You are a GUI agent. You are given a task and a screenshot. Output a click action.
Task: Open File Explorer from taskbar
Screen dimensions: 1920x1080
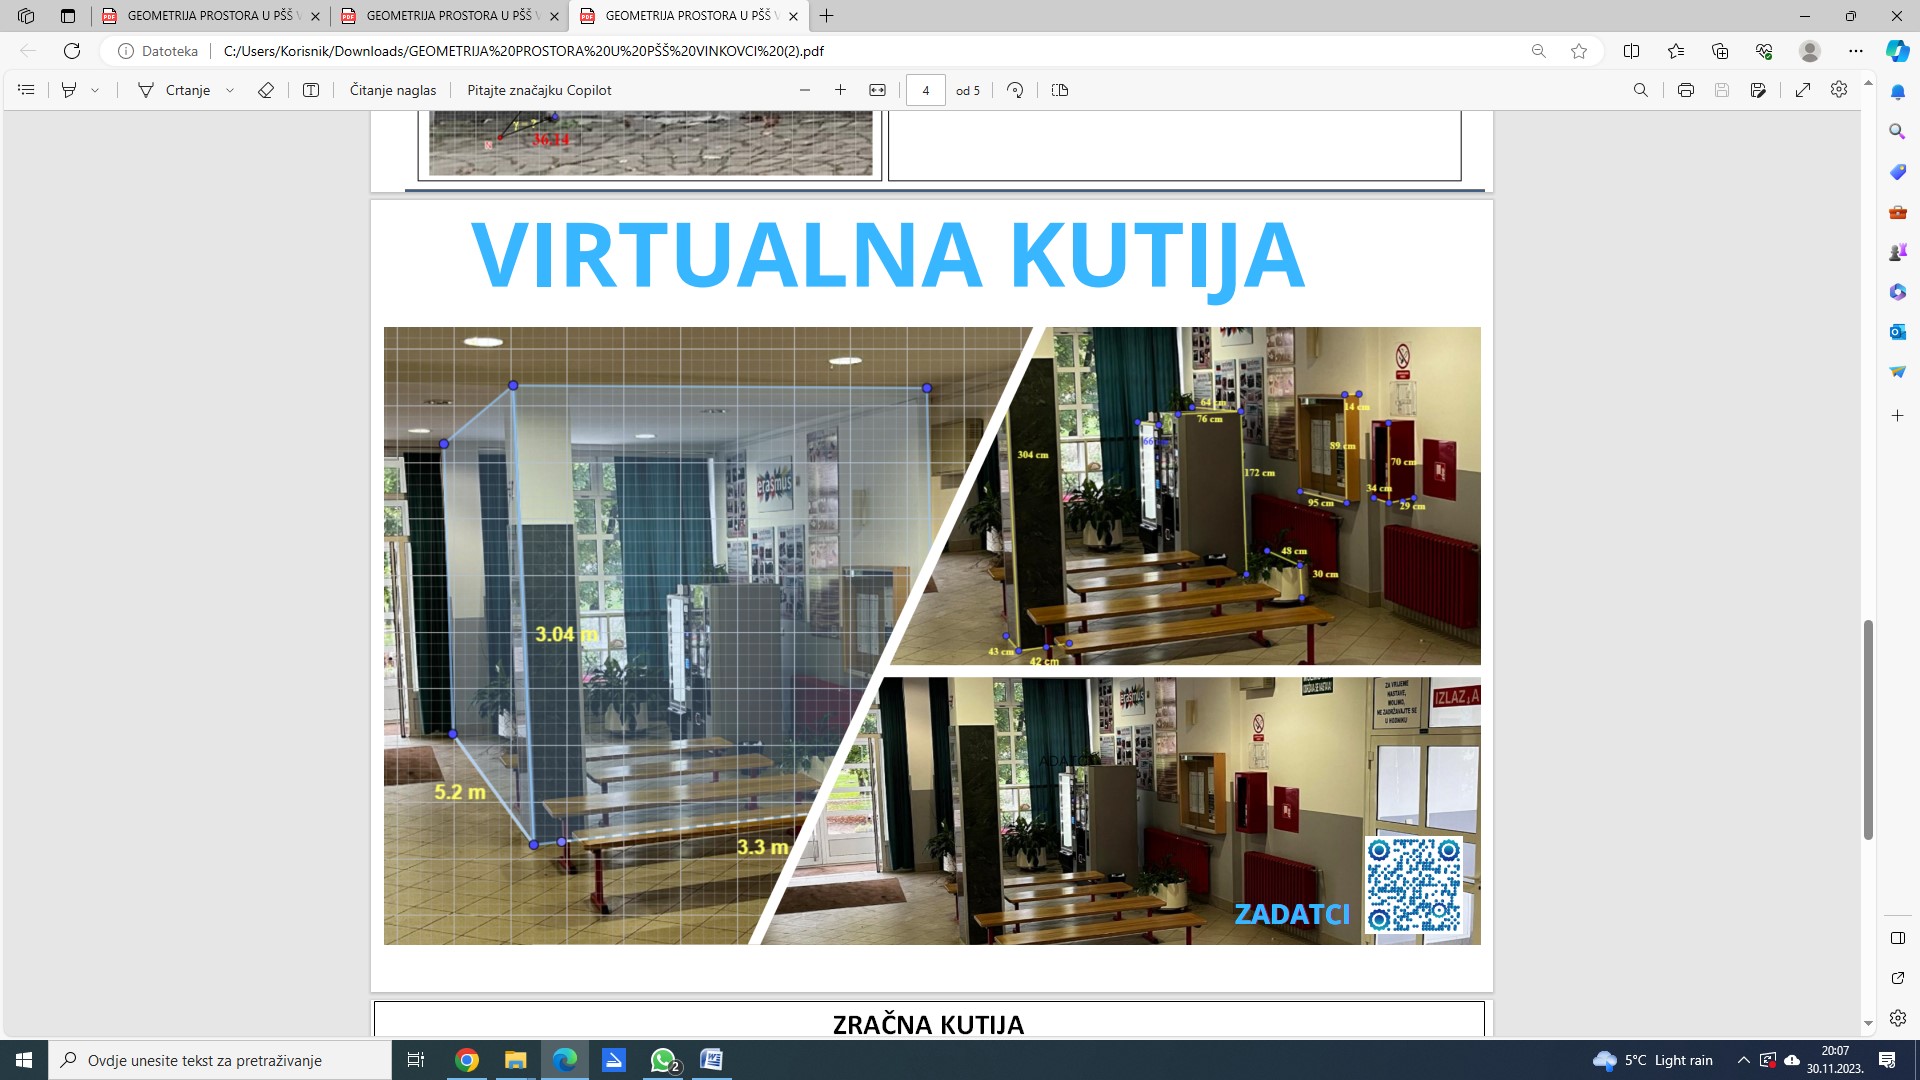pyautogui.click(x=516, y=1060)
